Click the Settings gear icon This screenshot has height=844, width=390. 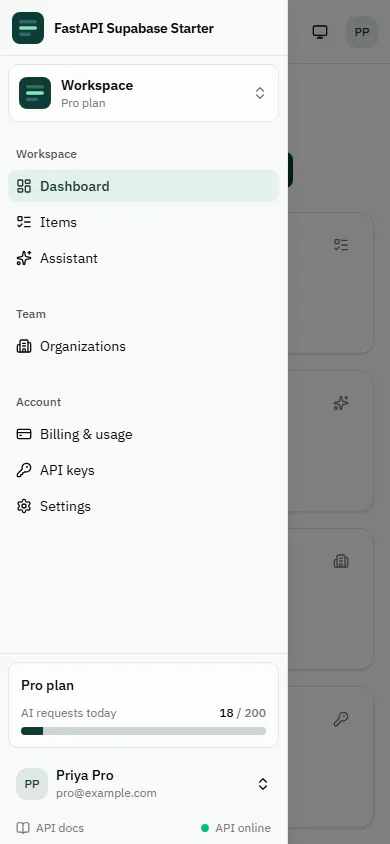tap(24, 507)
